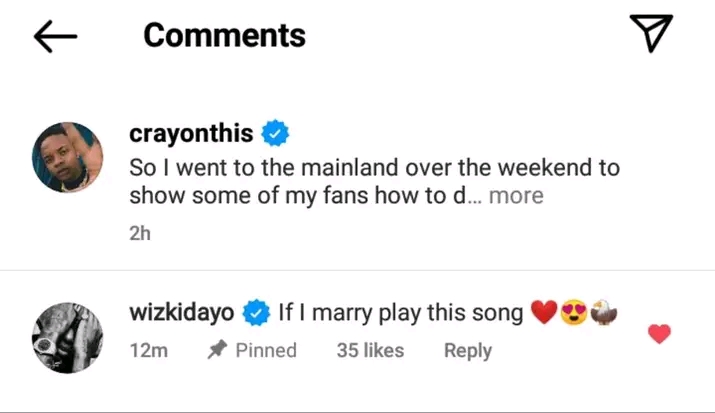View the 35 likes list

click(370, 350)
